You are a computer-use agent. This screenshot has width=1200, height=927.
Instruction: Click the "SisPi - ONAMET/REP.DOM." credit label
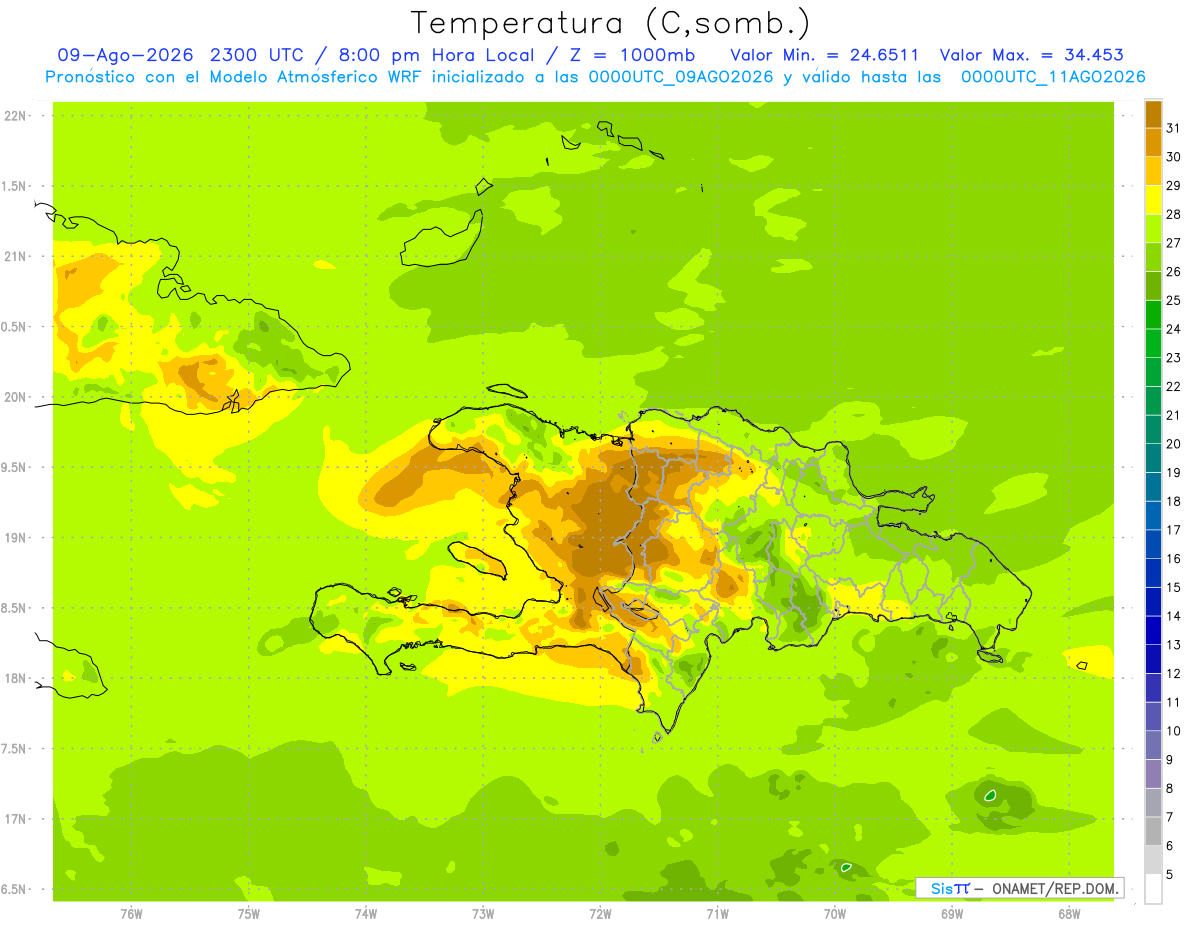tap(1019, 888)
